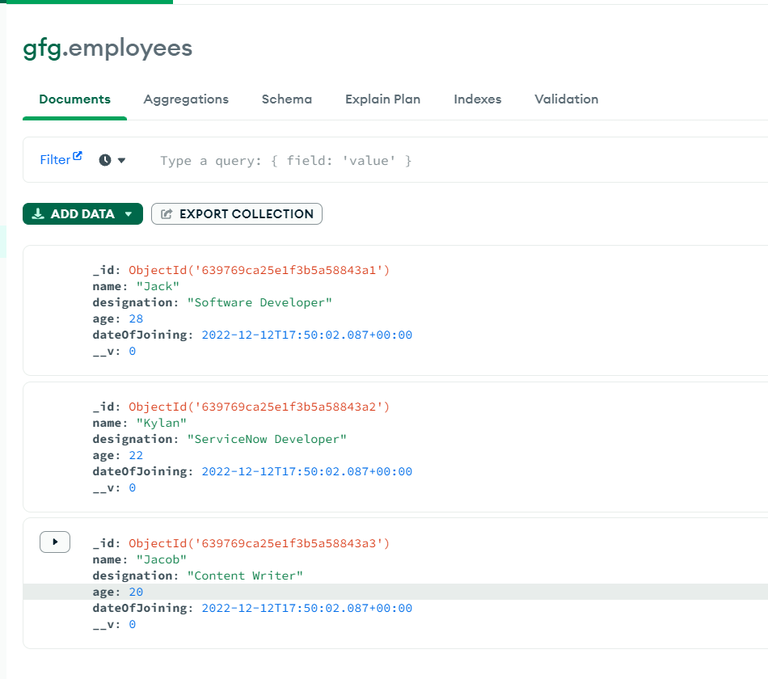Select the Indexes tab
The height and width of the screenshot is (679, 768).
click(x=478, y=99)
